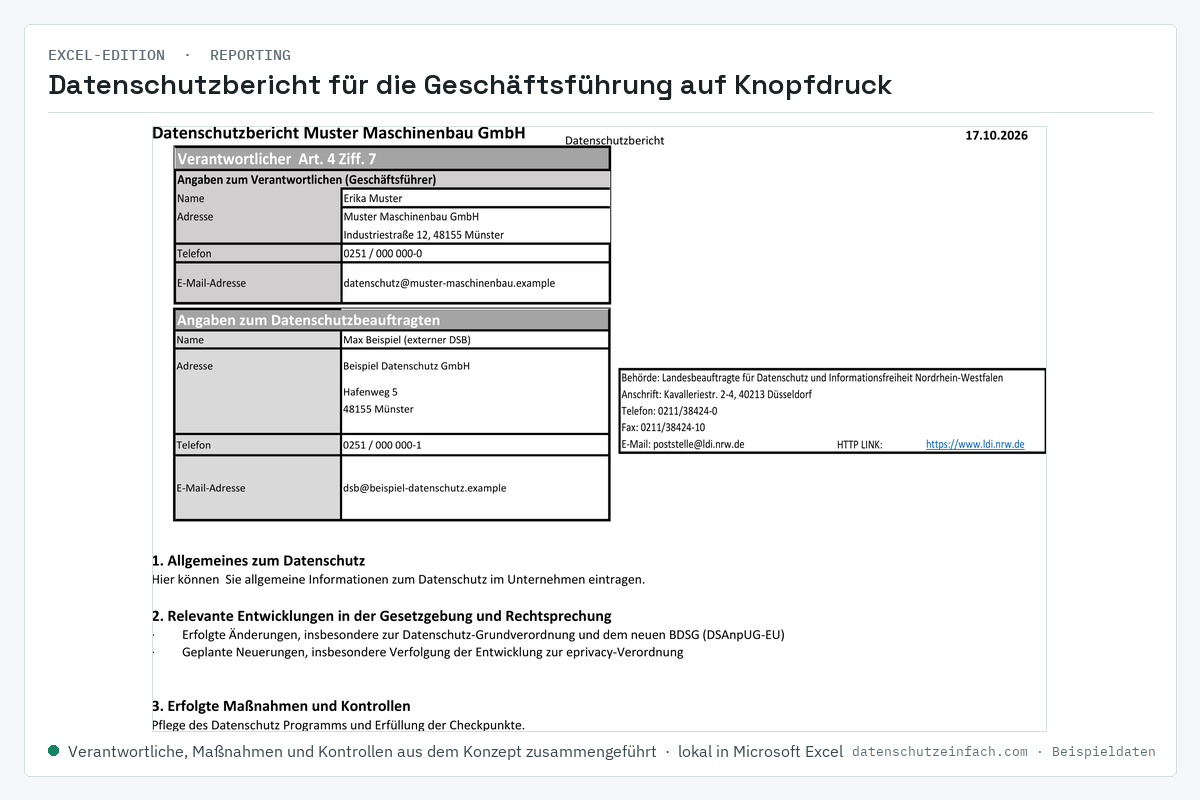The image size is (1200, 800).
Task: Select the Angaben zum Datenschutzbeauftragten header
Action: tap(392, 320)
